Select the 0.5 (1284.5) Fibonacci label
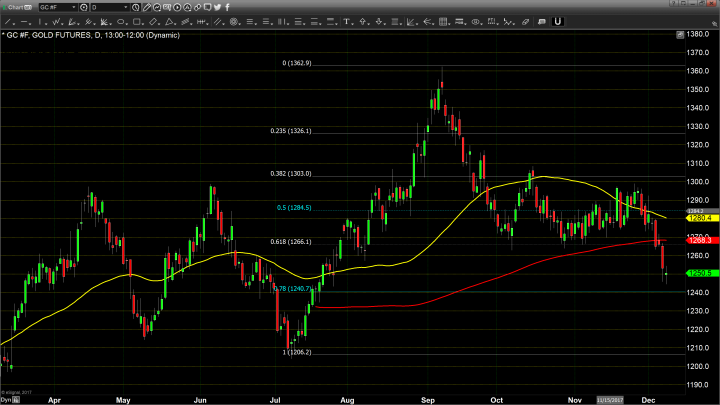Viewport: 720px width, 405px height. [294, 208]
